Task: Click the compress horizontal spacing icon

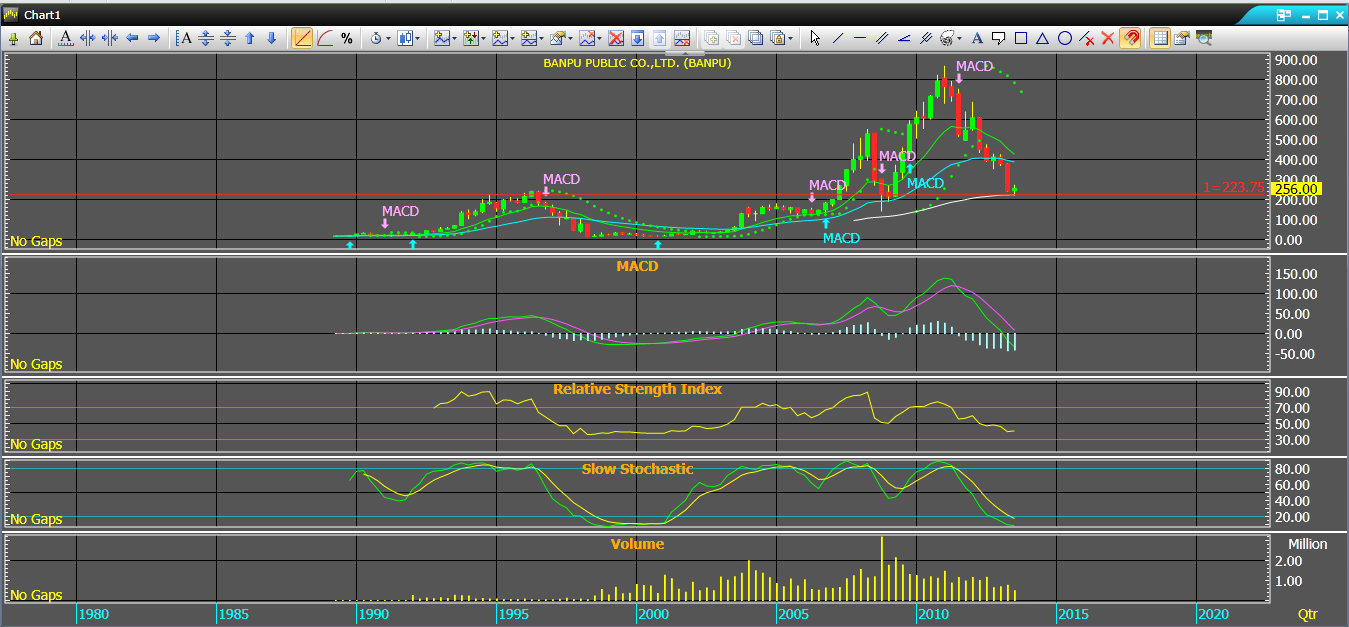Action: coord(110,38)
